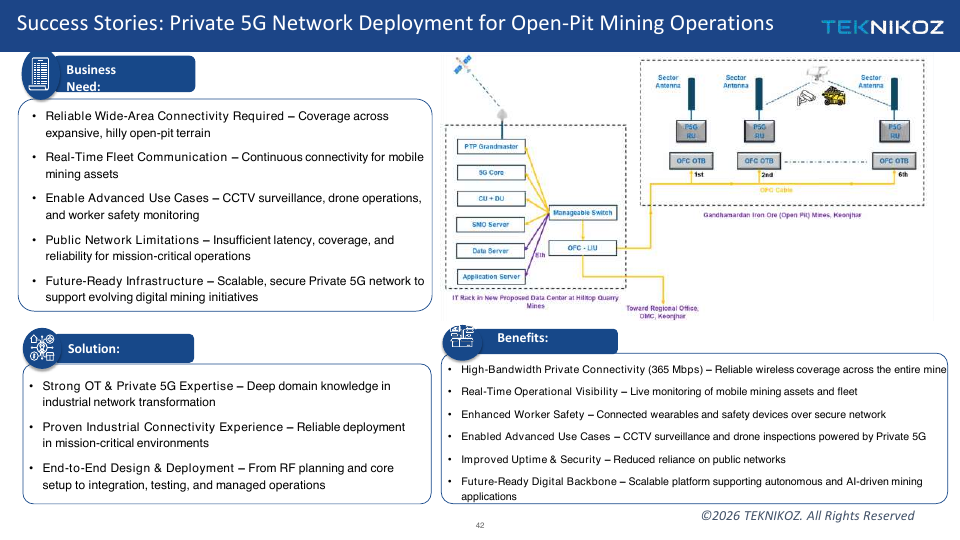The height and width of the screenshot is (540, 960).
Task: Select the TEKNIKOZ logo in header
Action: (x=882, y=27)
